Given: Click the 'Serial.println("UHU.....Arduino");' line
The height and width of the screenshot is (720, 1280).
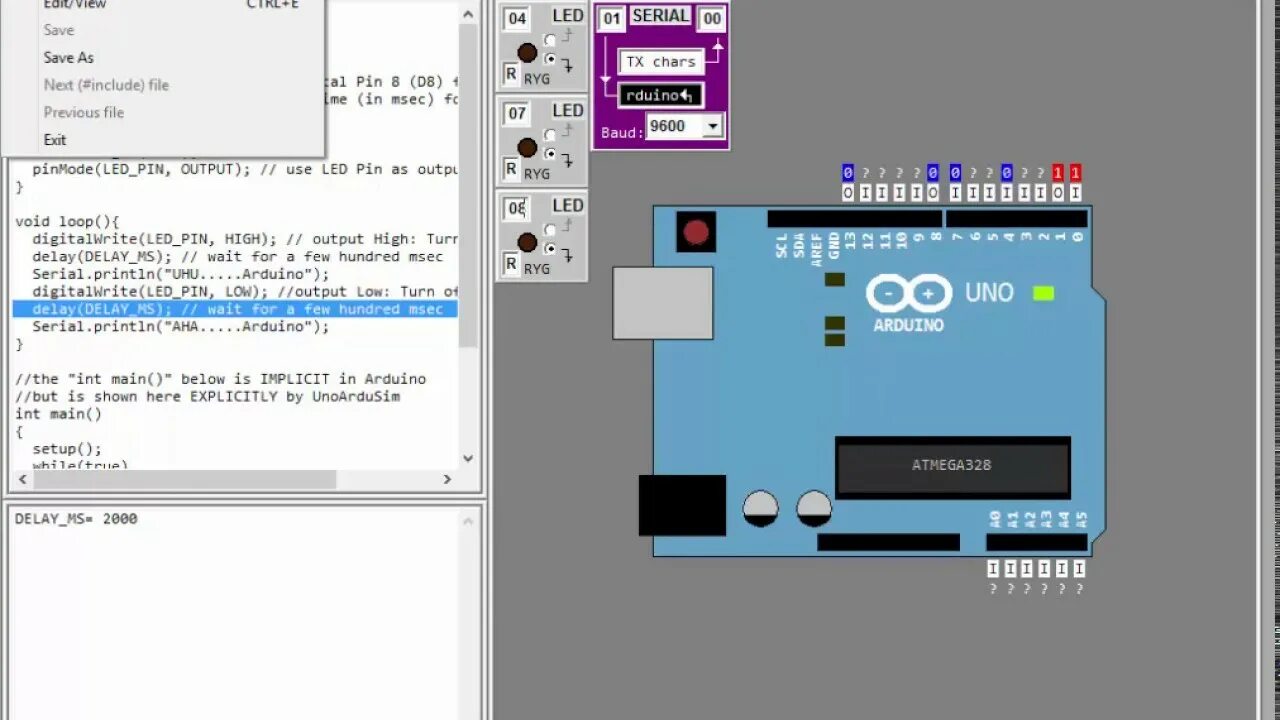Looking at the screenshot, I should pos(180,274).
